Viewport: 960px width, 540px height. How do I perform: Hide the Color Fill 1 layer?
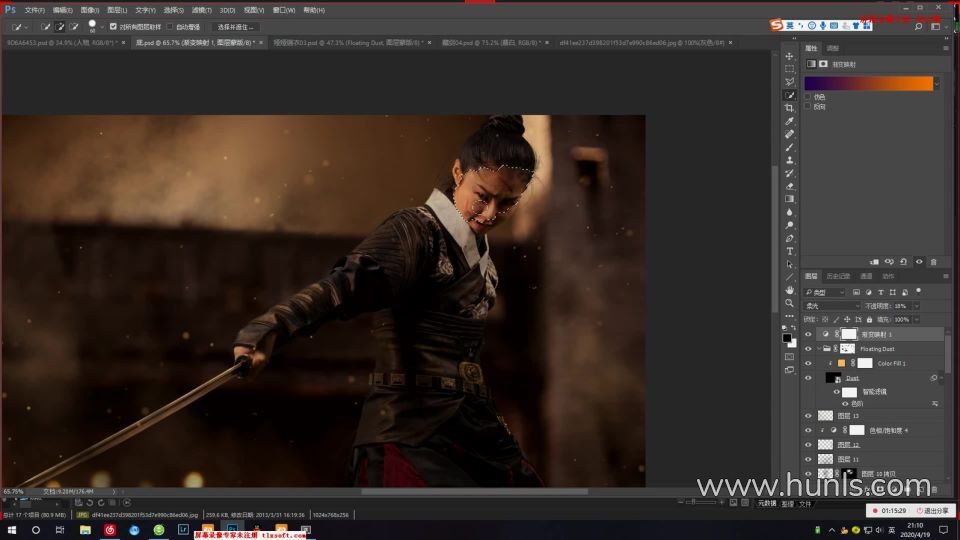click(808, 363)
